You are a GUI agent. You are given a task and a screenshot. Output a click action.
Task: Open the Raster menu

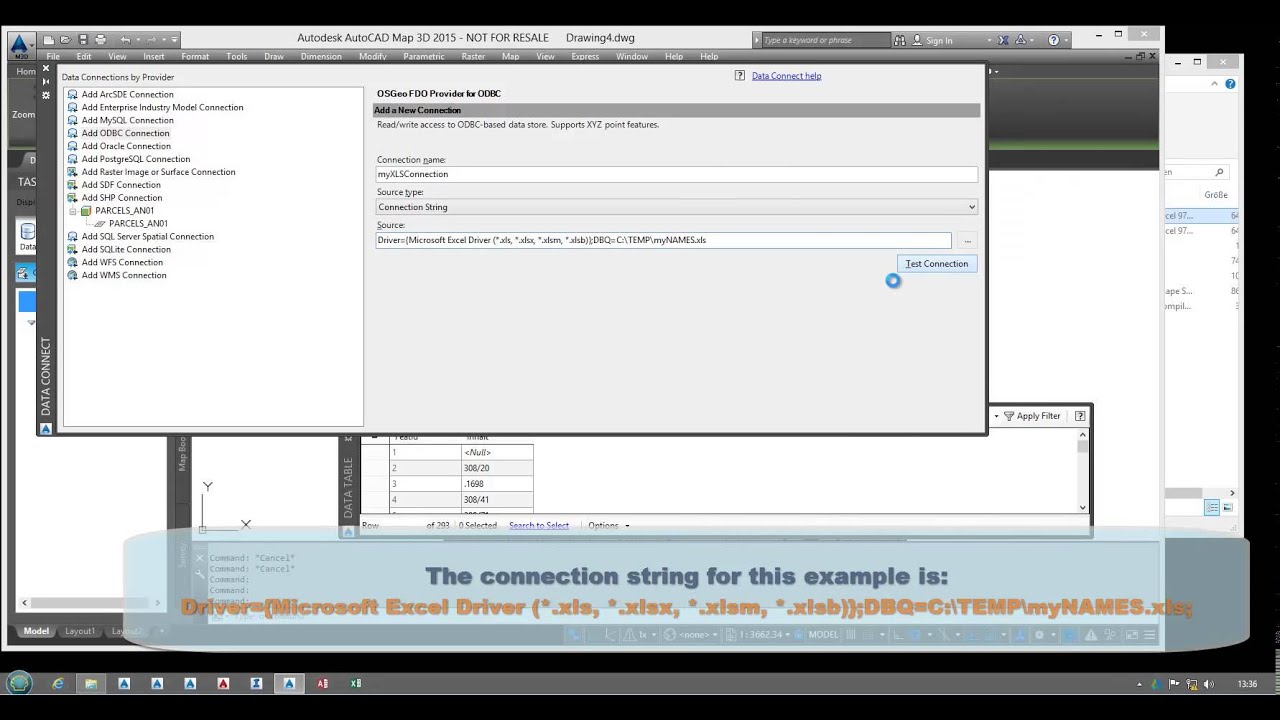(473, 57)
